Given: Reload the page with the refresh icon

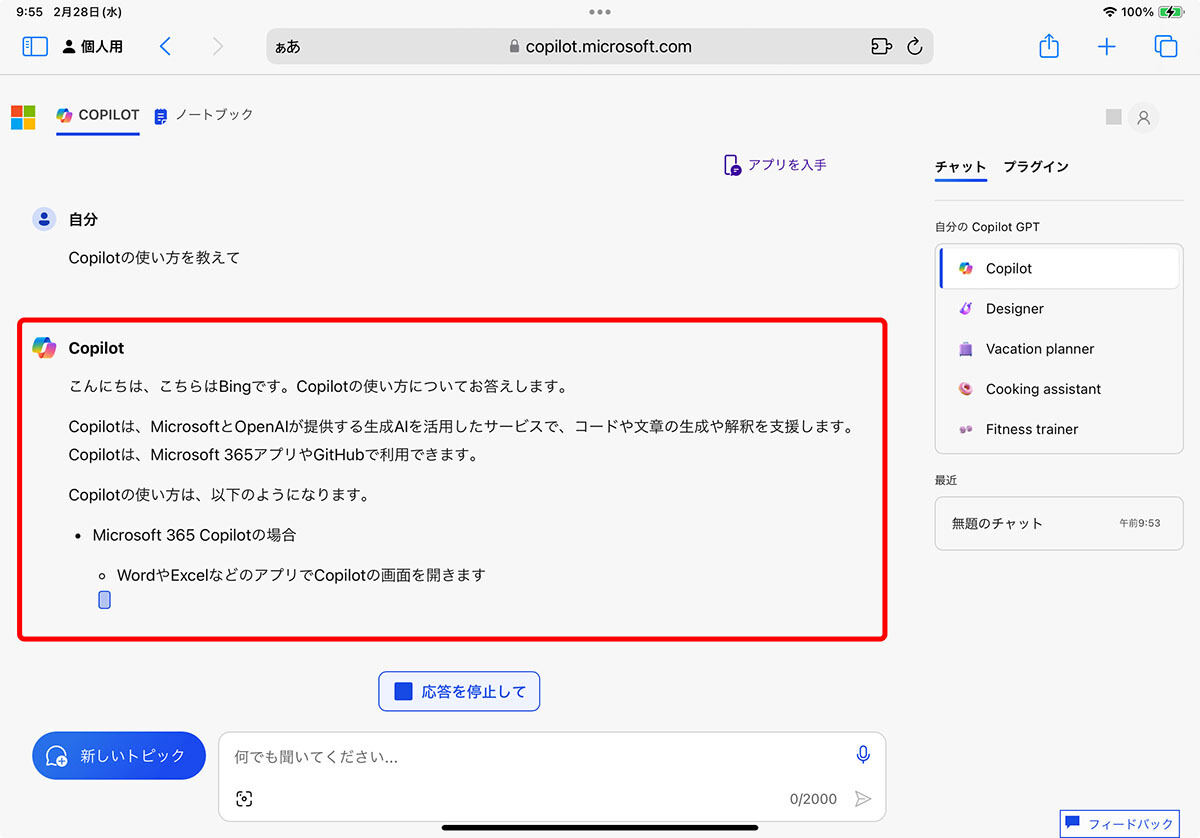Looking at the screenshot, I should coord(914,46).
